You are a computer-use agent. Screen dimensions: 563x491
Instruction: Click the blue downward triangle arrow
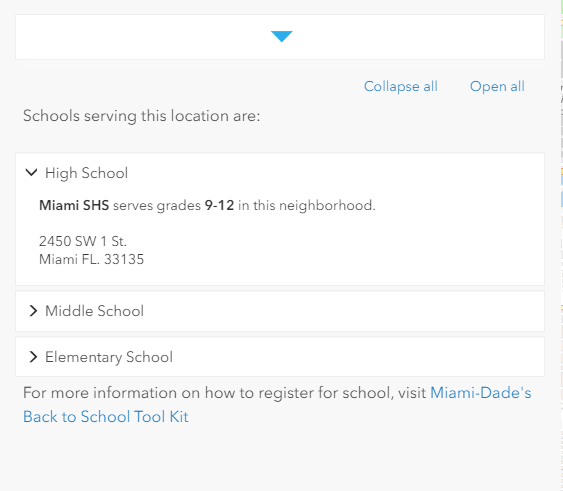[282, 36]
